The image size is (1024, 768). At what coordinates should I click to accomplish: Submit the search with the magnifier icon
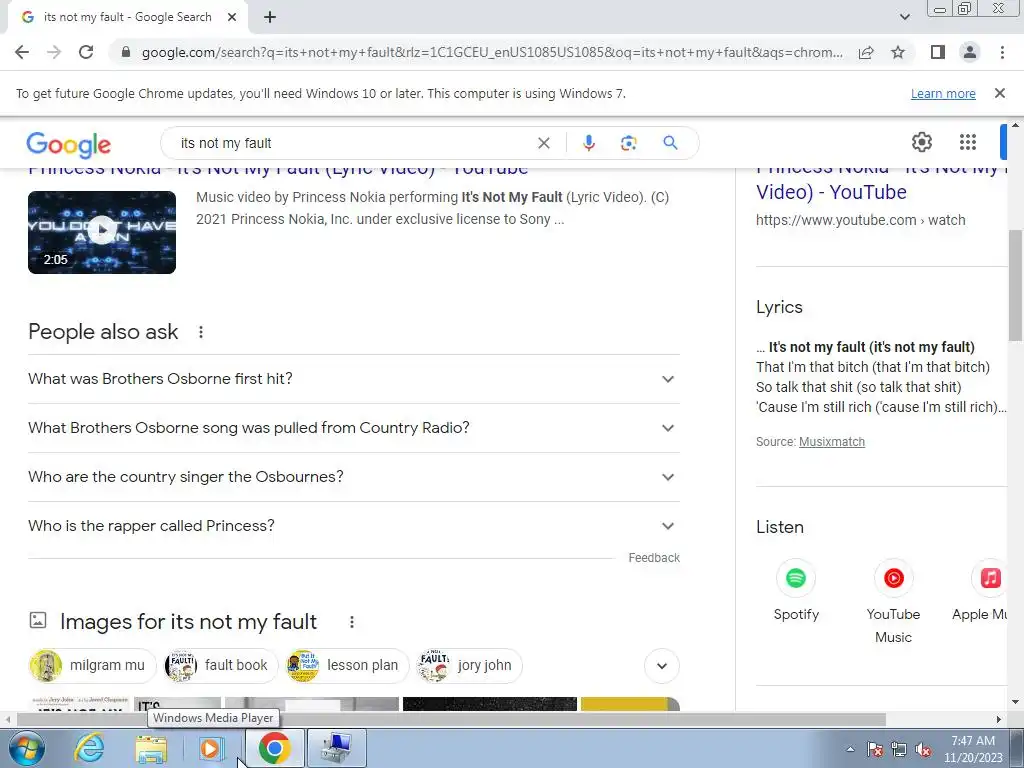pos(670,143)
